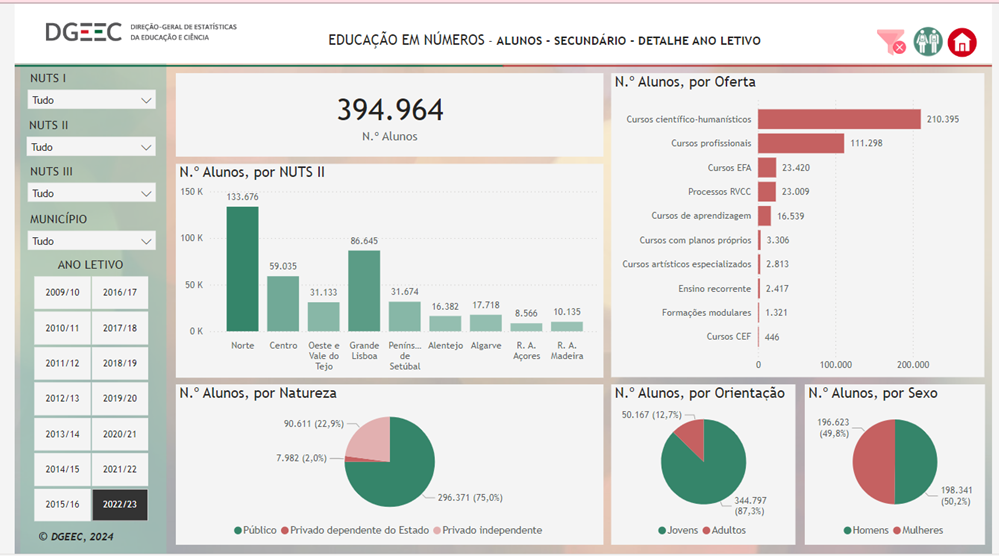Image resolution: width=1000 pixels, height=556 pixels.
Task: Click the Mulheres legend marker
Action: click(897, 530)
